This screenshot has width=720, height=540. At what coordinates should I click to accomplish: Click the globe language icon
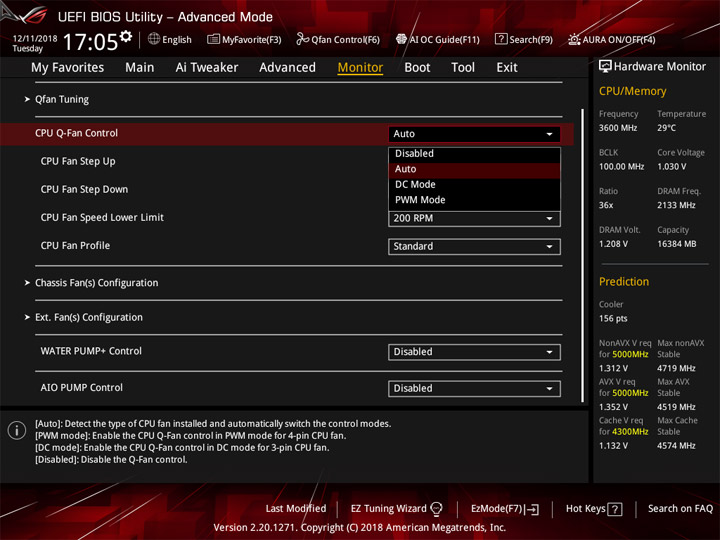pos(154,39)
